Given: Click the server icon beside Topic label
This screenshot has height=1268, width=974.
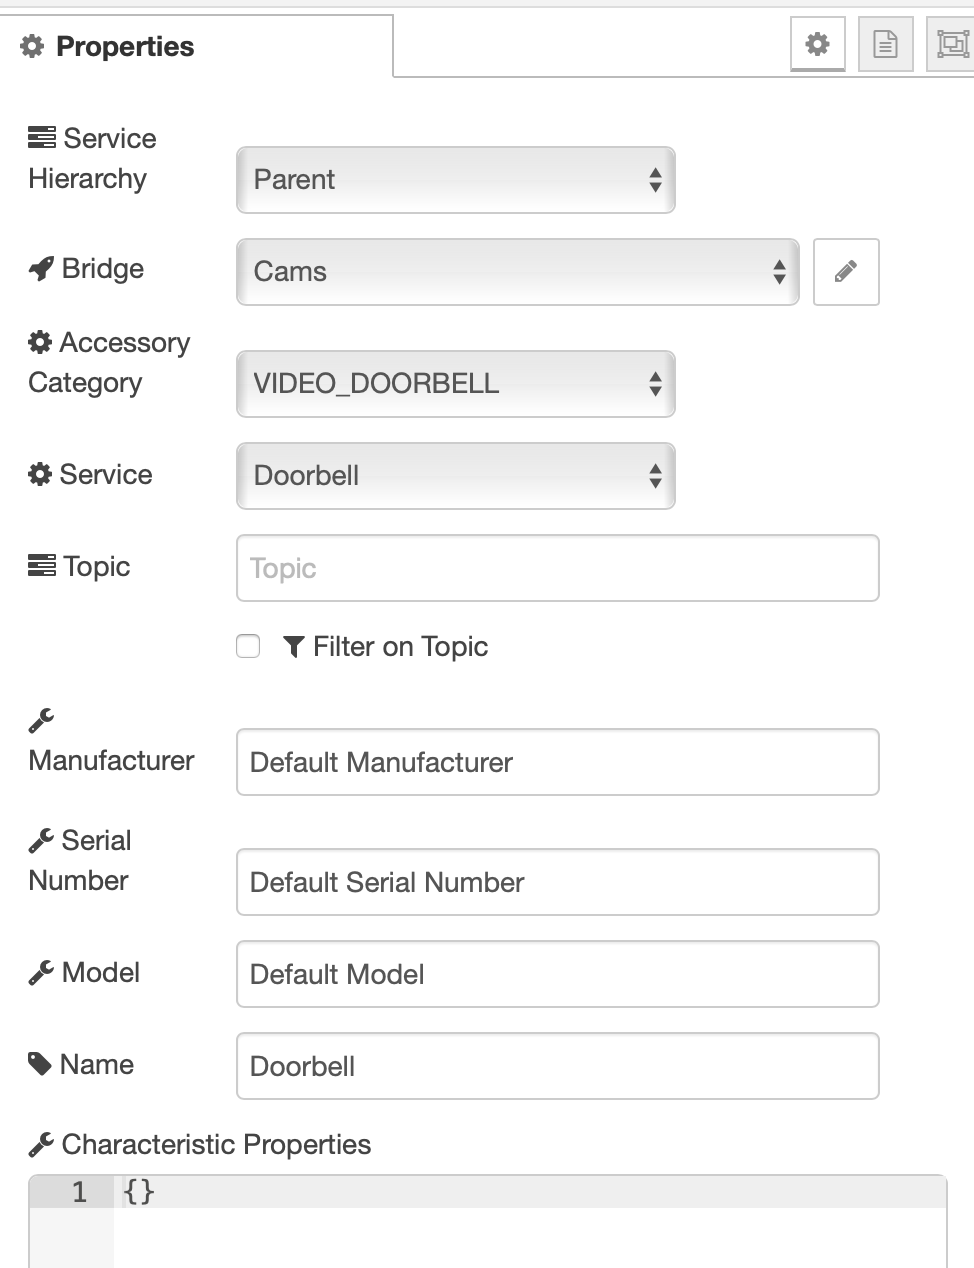Looking at the screenshot, I should 42,566.
